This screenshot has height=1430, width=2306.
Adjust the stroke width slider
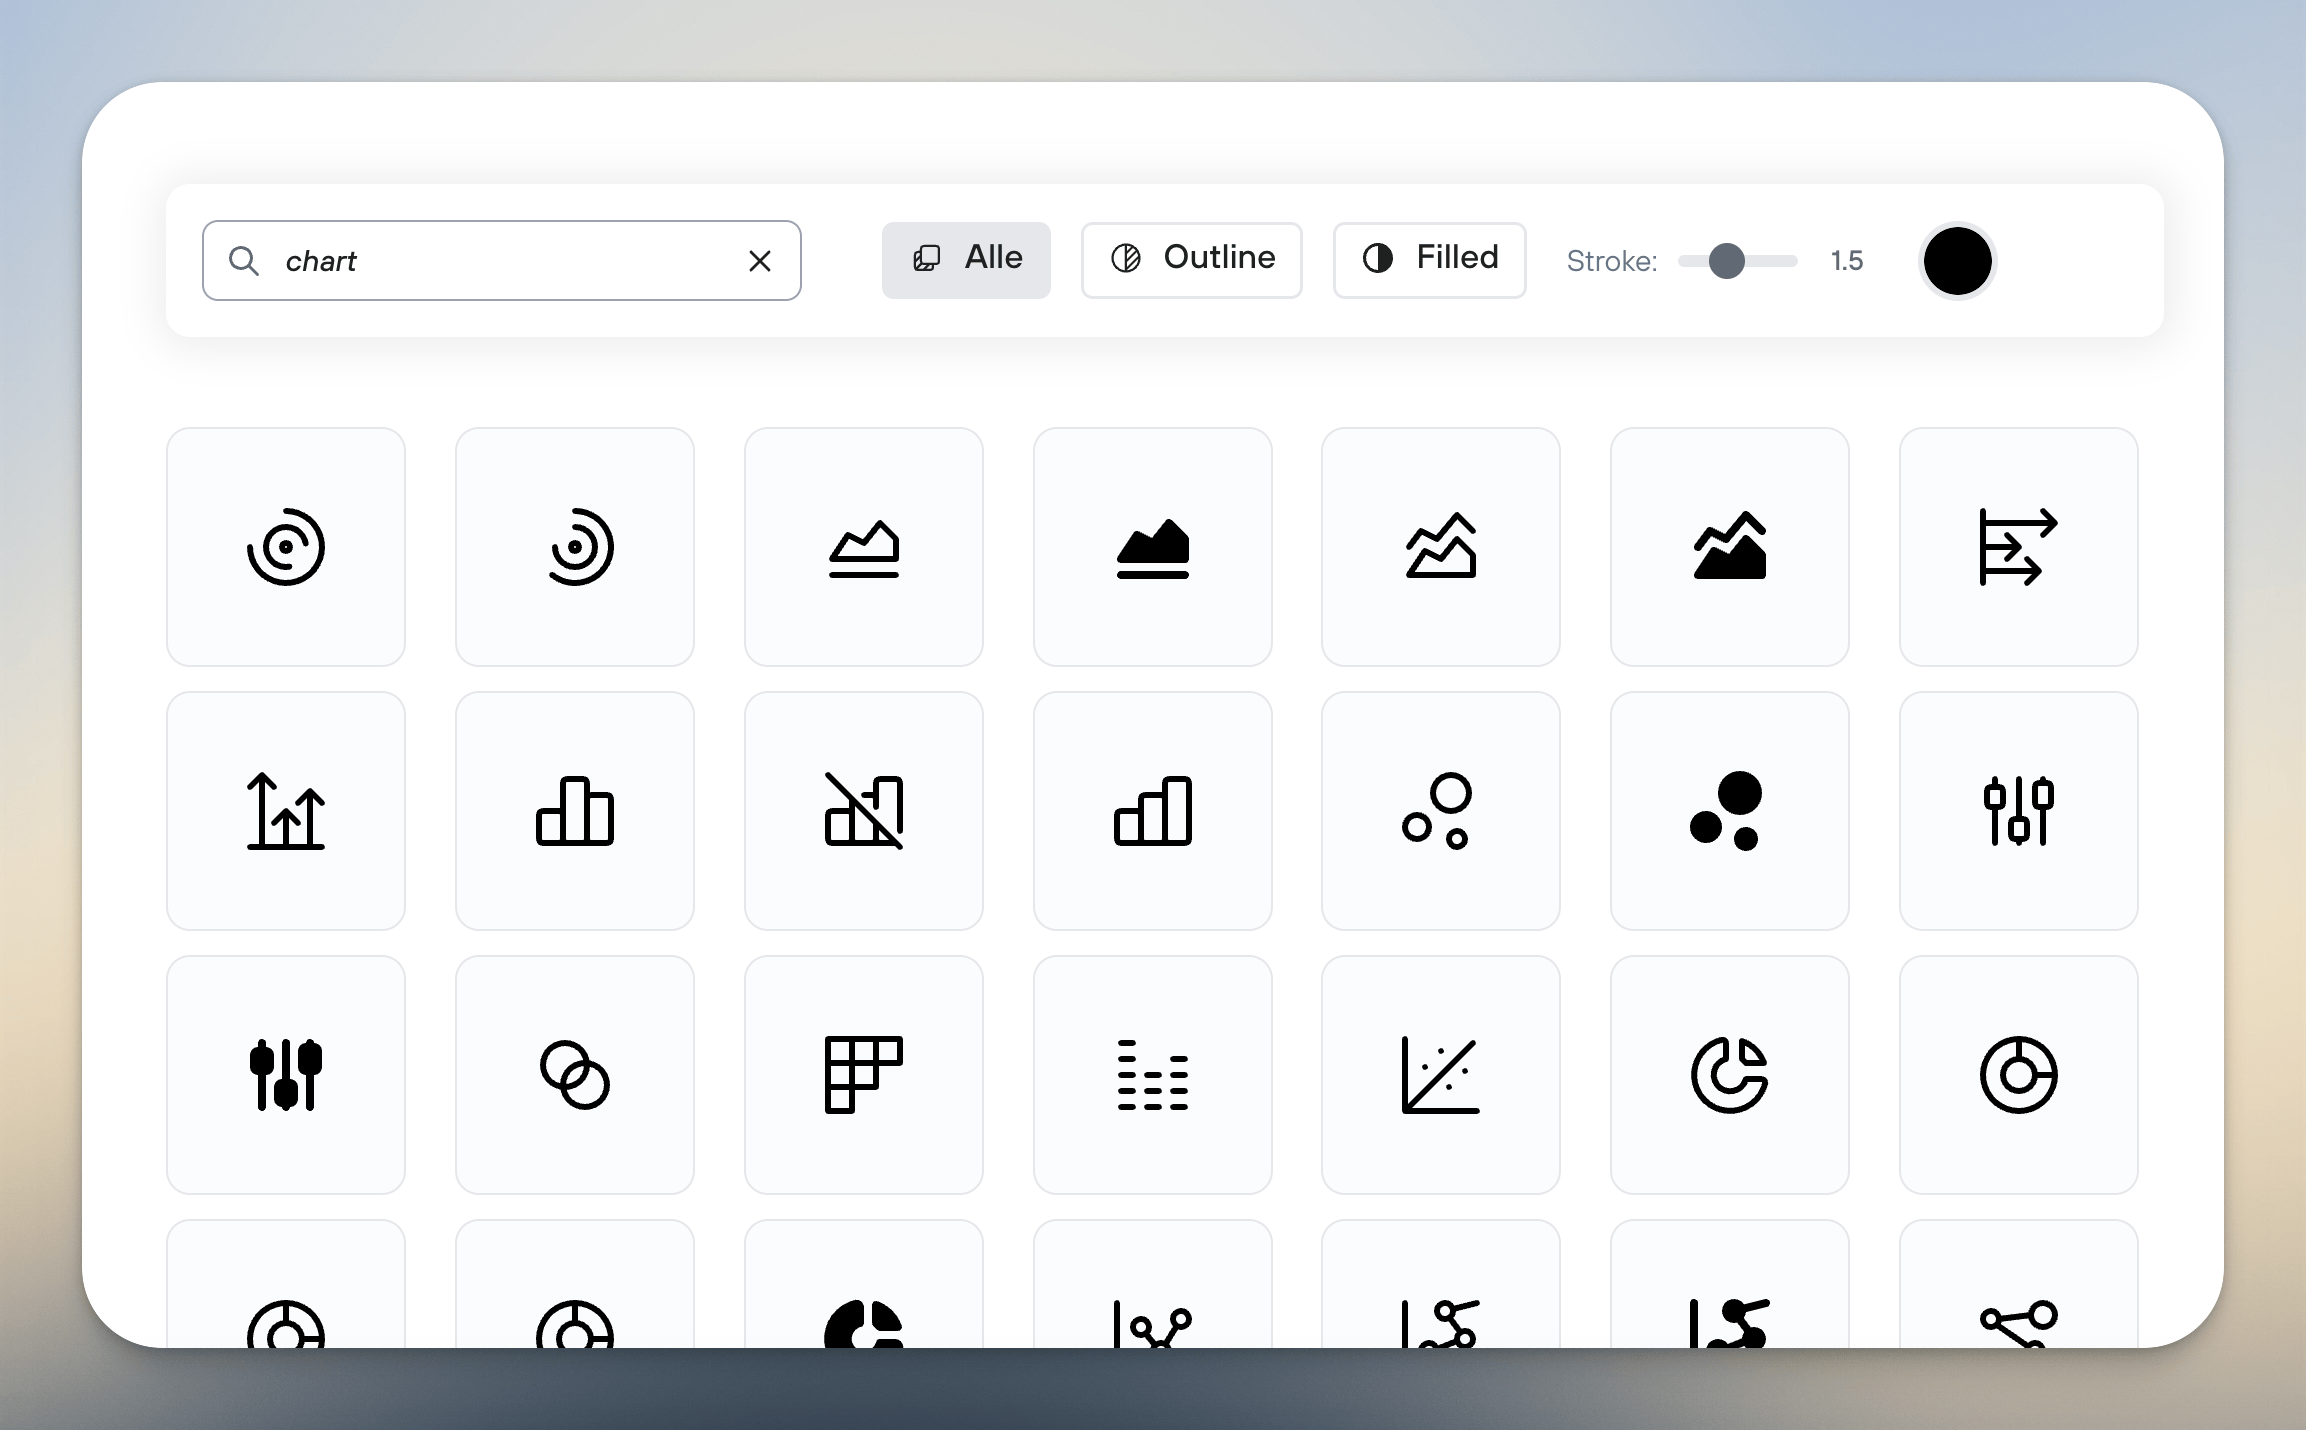1728,261
